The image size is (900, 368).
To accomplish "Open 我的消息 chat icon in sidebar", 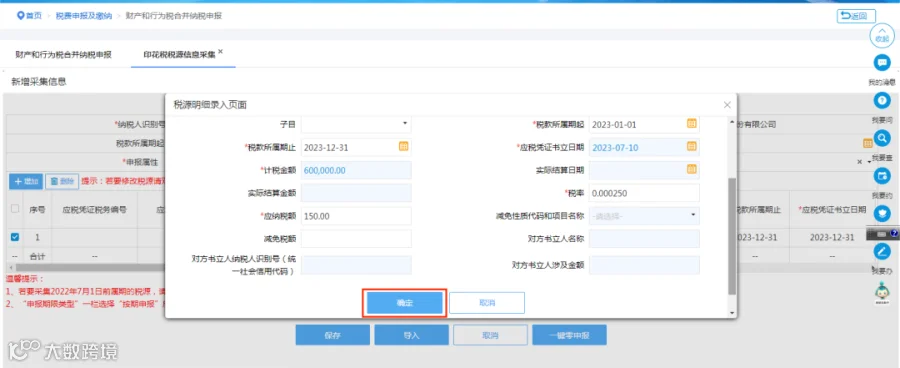I will pyautogui.click(x=882, y=63).
